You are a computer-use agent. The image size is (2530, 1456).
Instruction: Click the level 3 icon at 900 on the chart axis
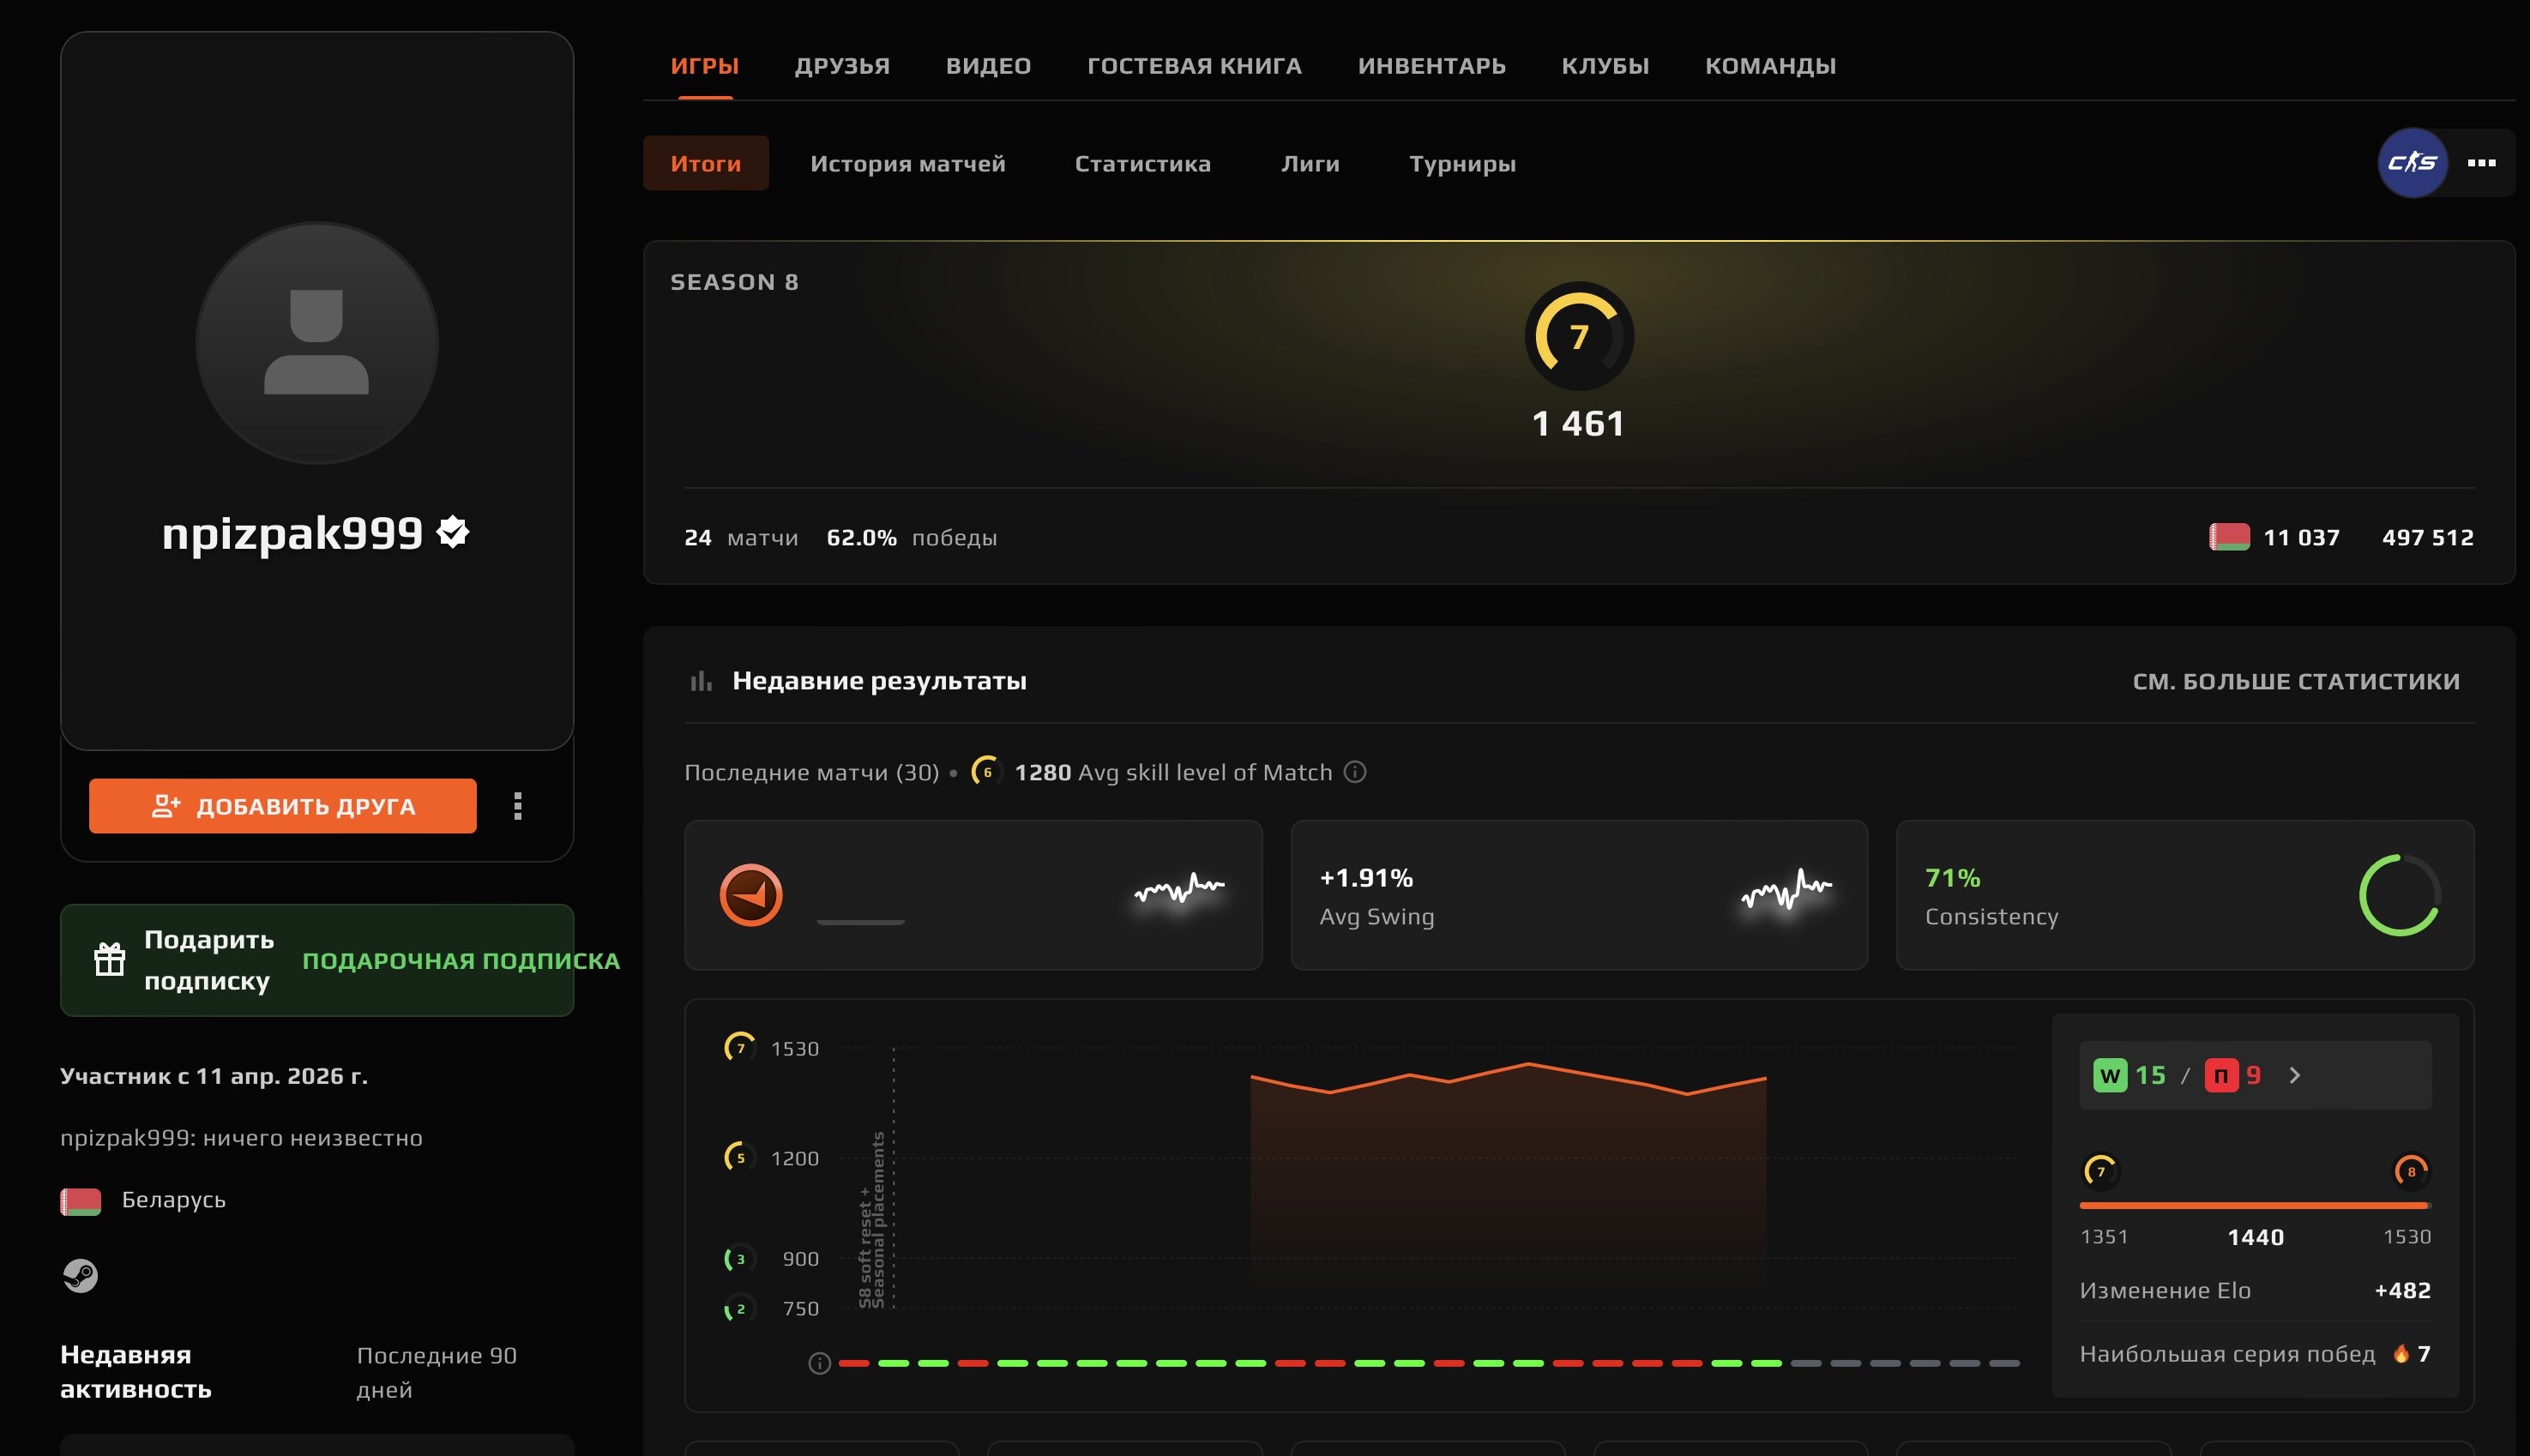740,1259
